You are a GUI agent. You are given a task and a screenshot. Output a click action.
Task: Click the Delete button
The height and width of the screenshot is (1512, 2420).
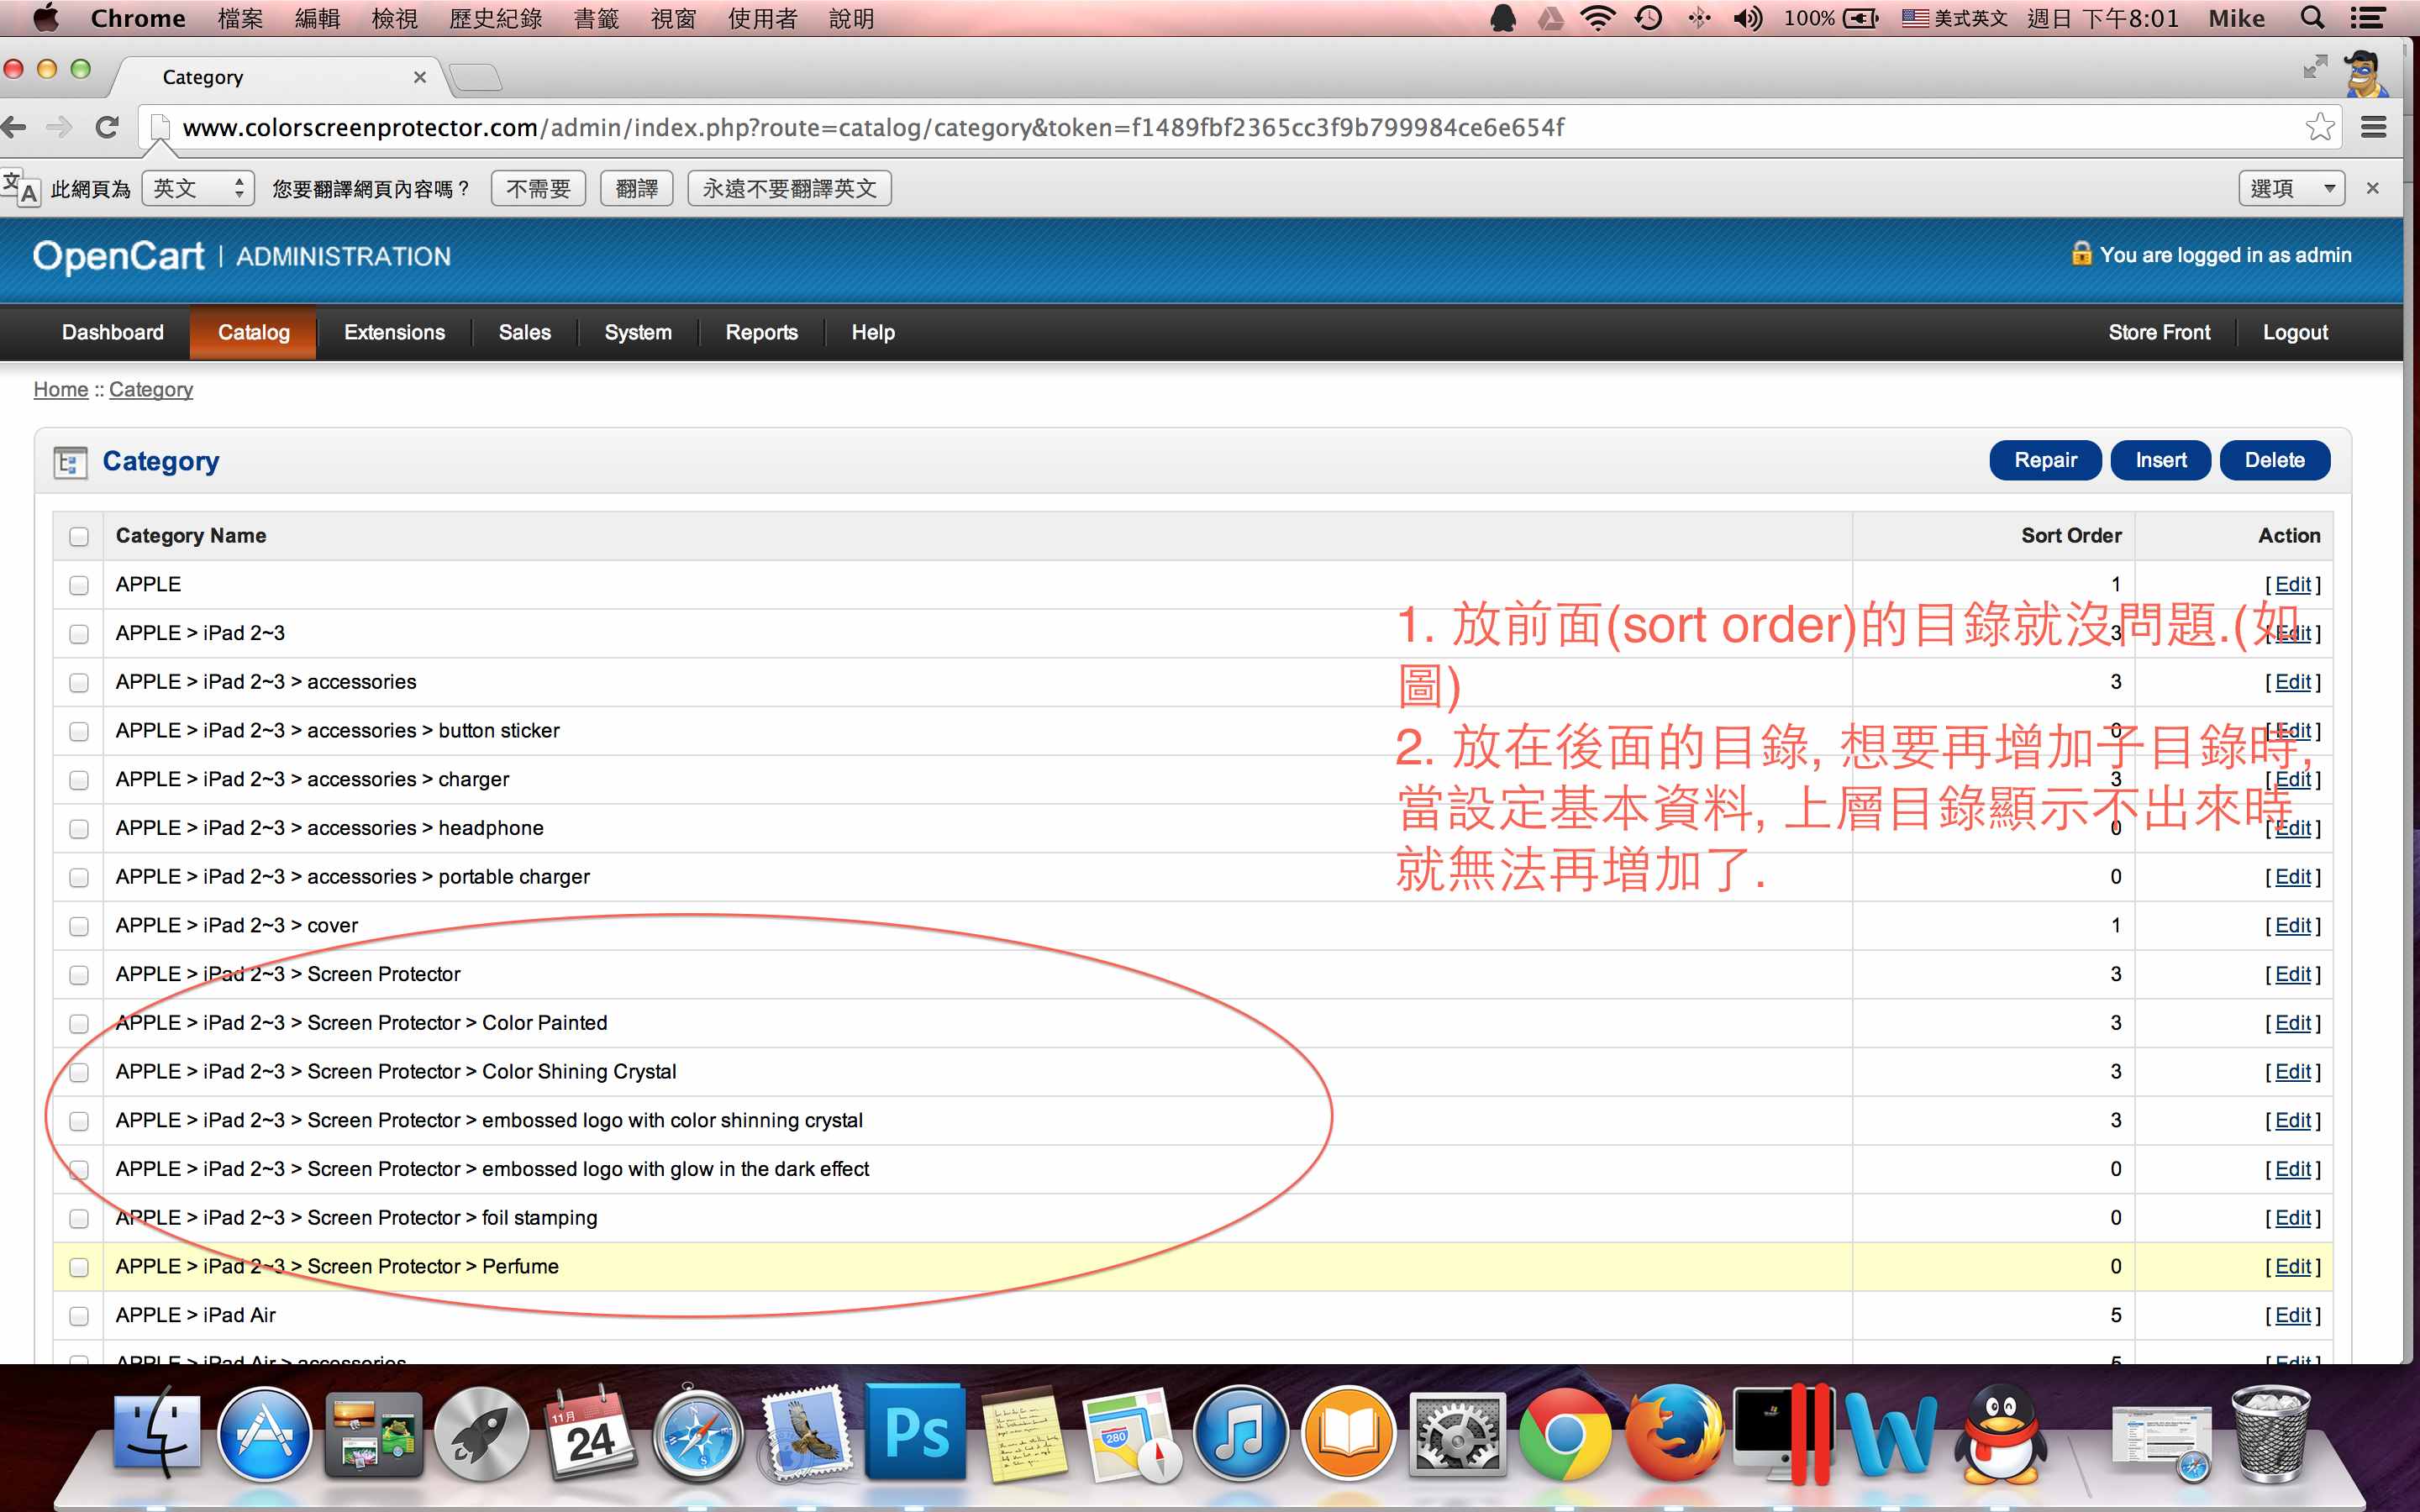[2274, 460]
